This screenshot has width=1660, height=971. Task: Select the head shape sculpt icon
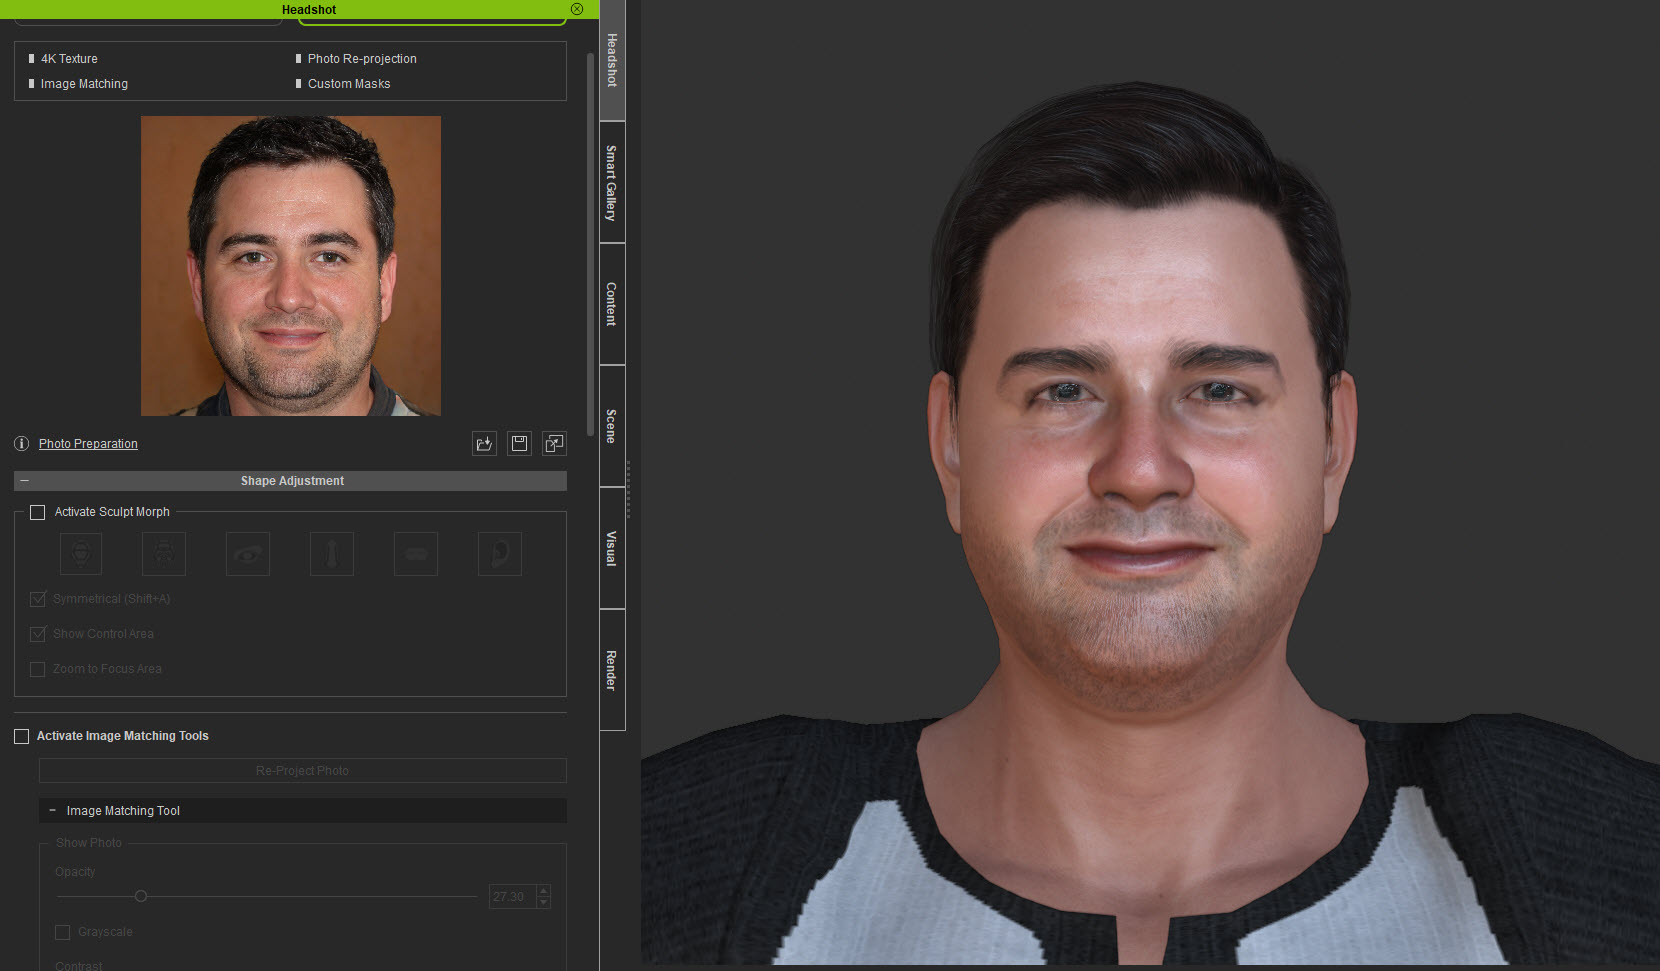(81, 554)
